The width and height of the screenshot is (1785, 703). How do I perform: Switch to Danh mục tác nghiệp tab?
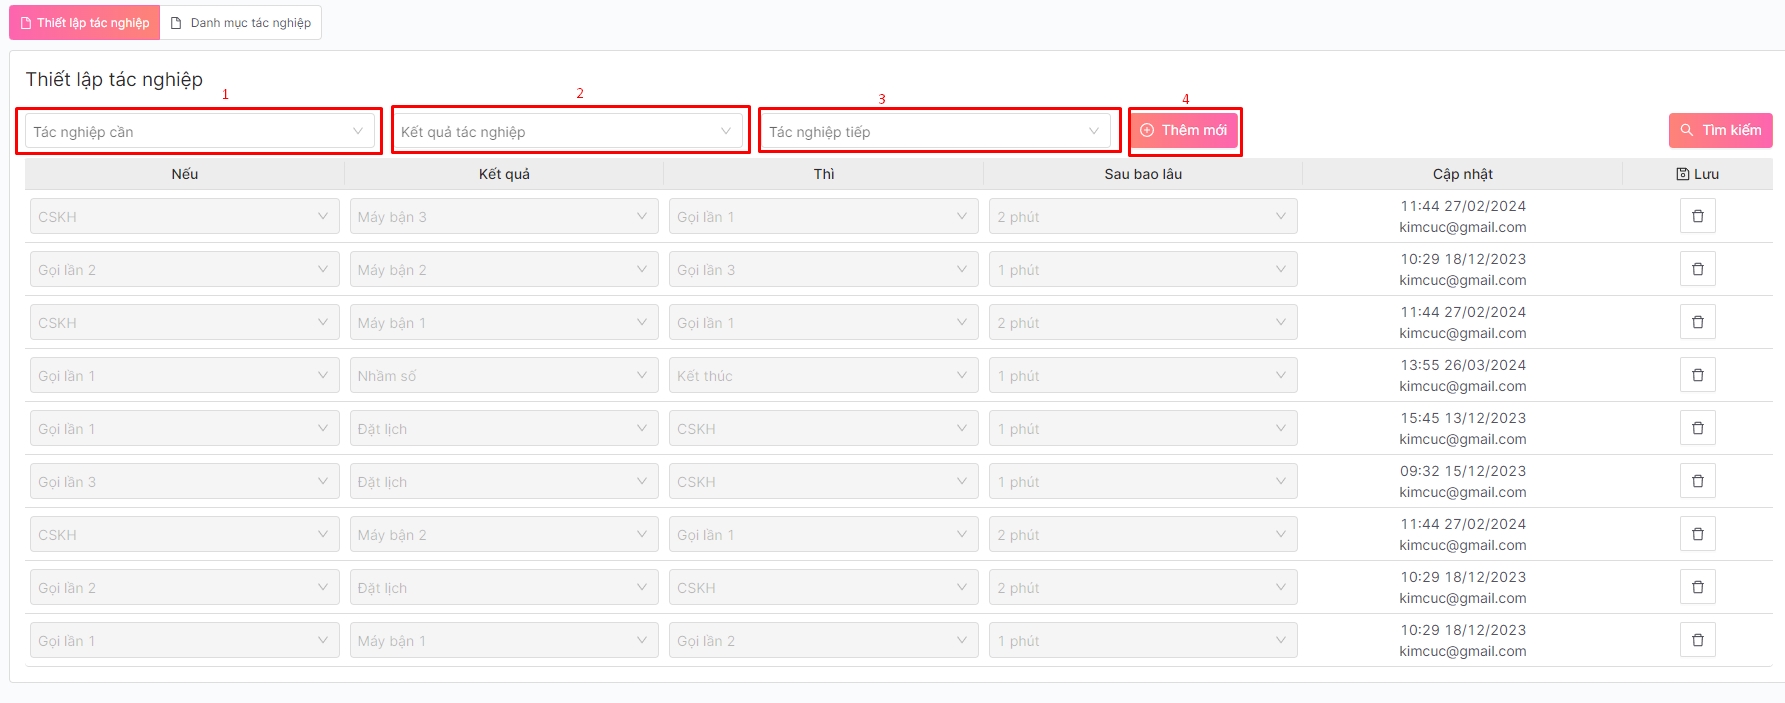tap(241, 23)
